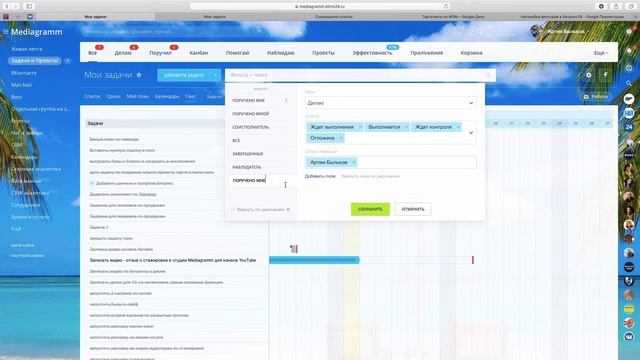Click the Safari share button
The height and width of the screenshot is (360, 640).
(616, 6)
